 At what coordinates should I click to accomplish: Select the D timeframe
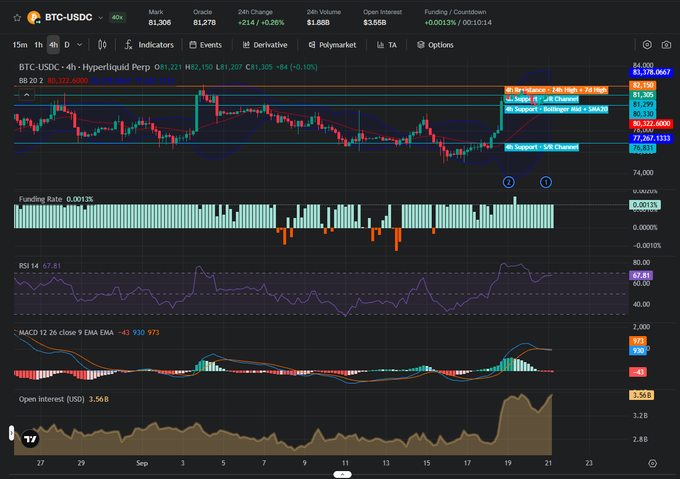click(67, 45)
